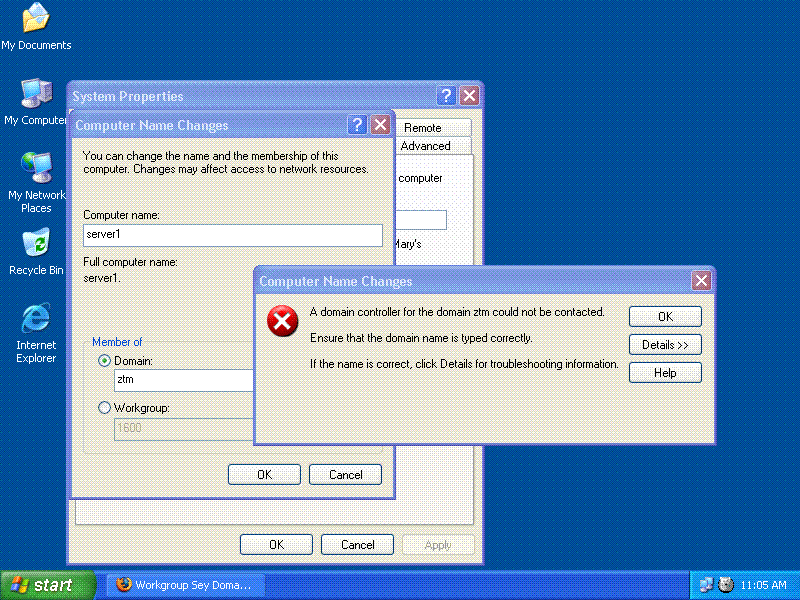Screen dimensions: 800x600
Task: Click help question mark in Computer Name Changes
Action: pos(357,125)
